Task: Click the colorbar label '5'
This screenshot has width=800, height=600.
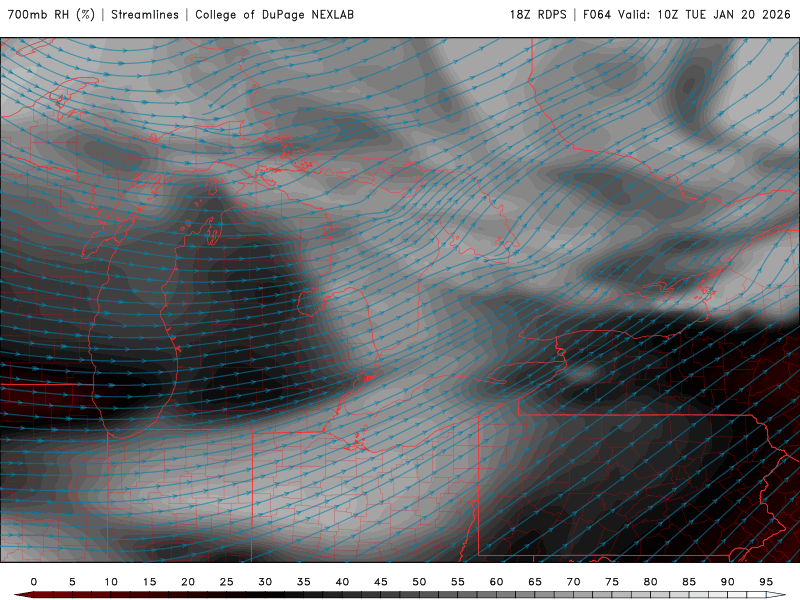Action: 72,582
